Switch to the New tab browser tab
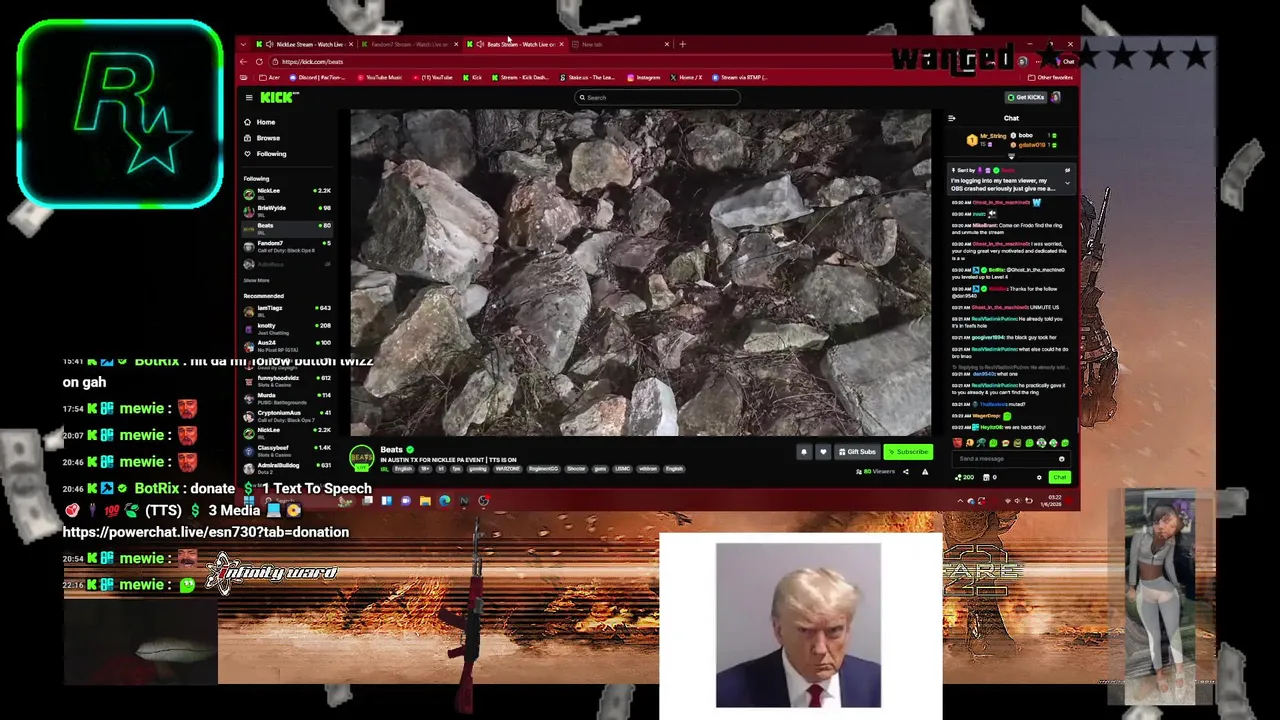 [x=620, y=44]
